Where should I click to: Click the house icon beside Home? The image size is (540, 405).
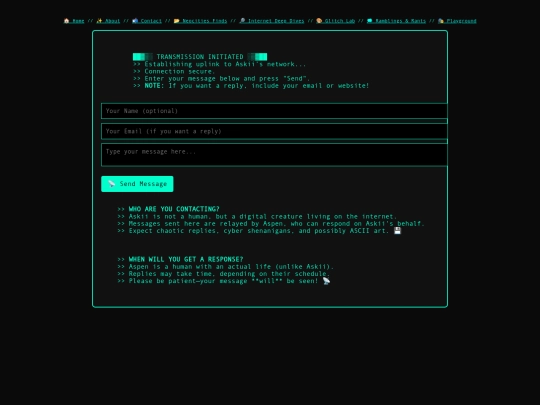66,21
